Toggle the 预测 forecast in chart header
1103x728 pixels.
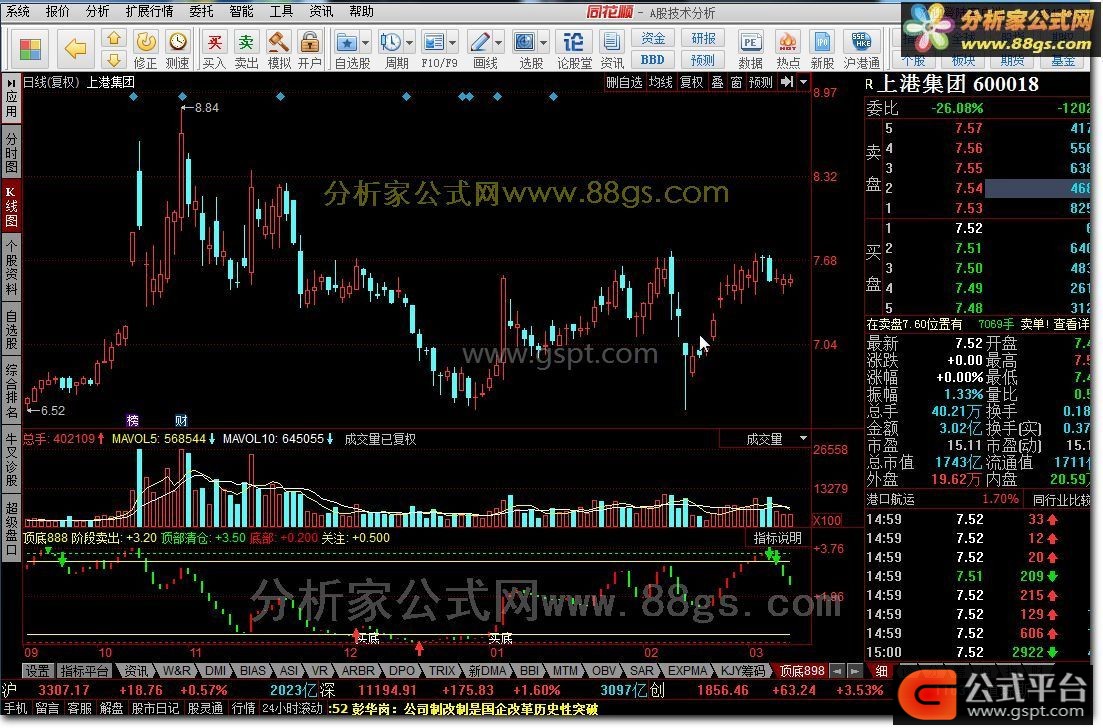pyautogui.click(x=760, y=82)
